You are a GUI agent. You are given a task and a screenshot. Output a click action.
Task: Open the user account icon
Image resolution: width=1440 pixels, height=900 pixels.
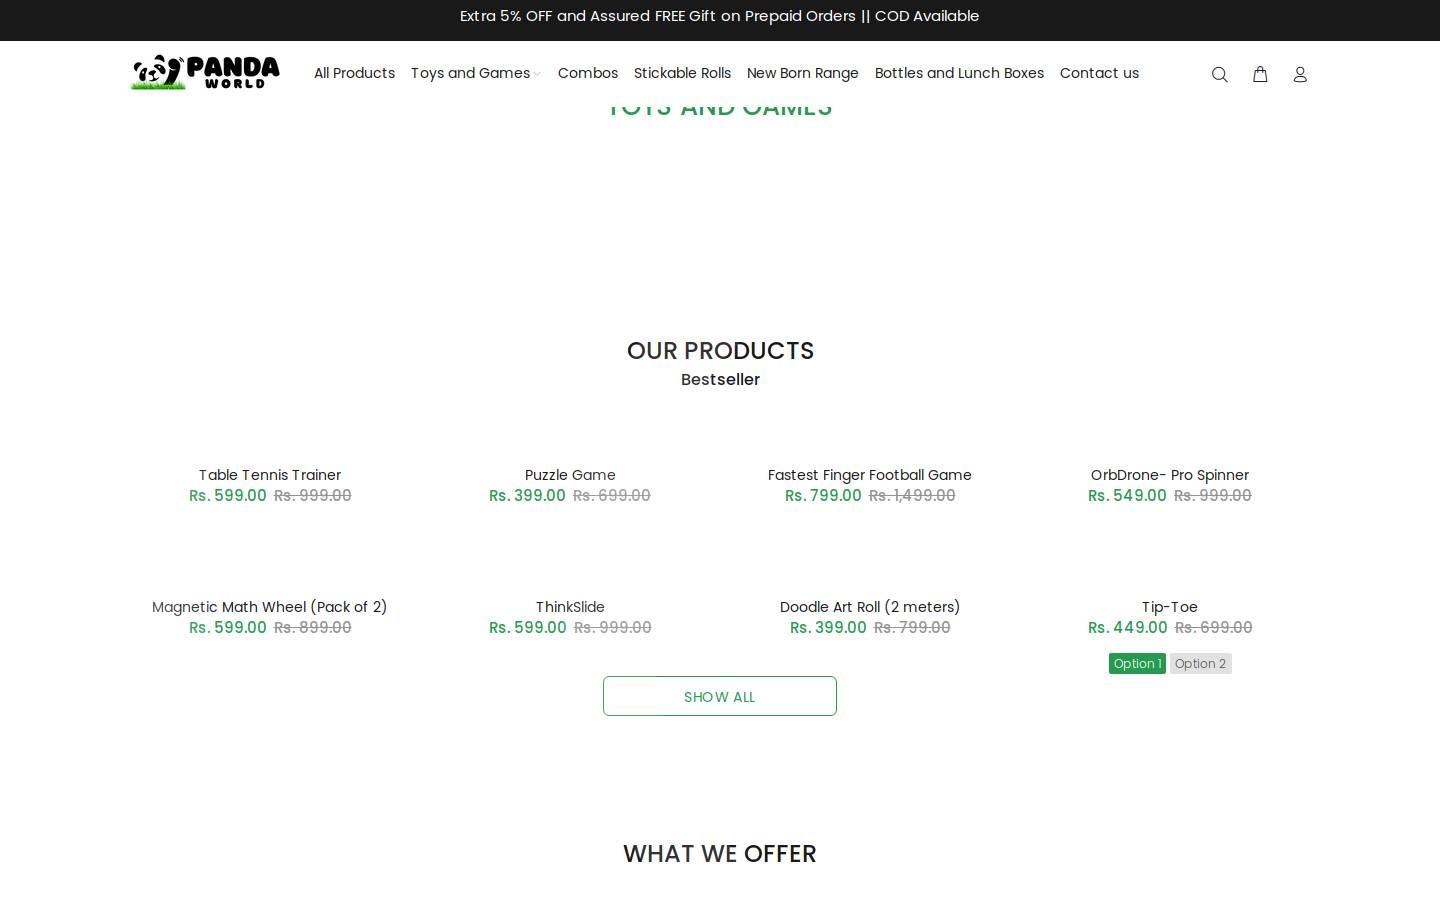click(1300, 74)
